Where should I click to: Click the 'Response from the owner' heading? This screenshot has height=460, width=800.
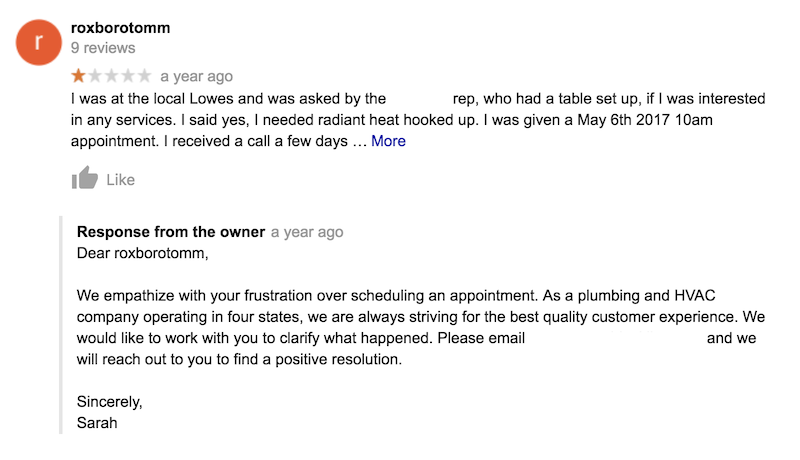click(x=171, y=232)
